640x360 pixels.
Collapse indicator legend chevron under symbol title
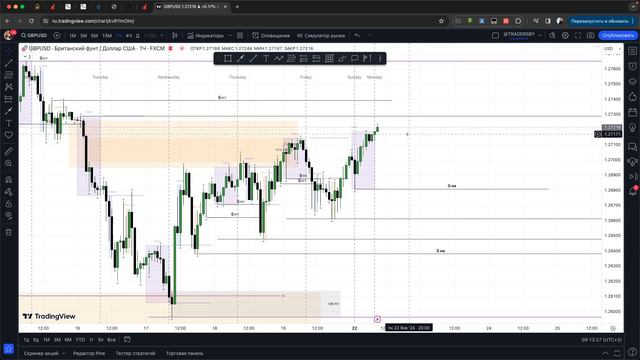pyautogui.click(x=27, y=57)
